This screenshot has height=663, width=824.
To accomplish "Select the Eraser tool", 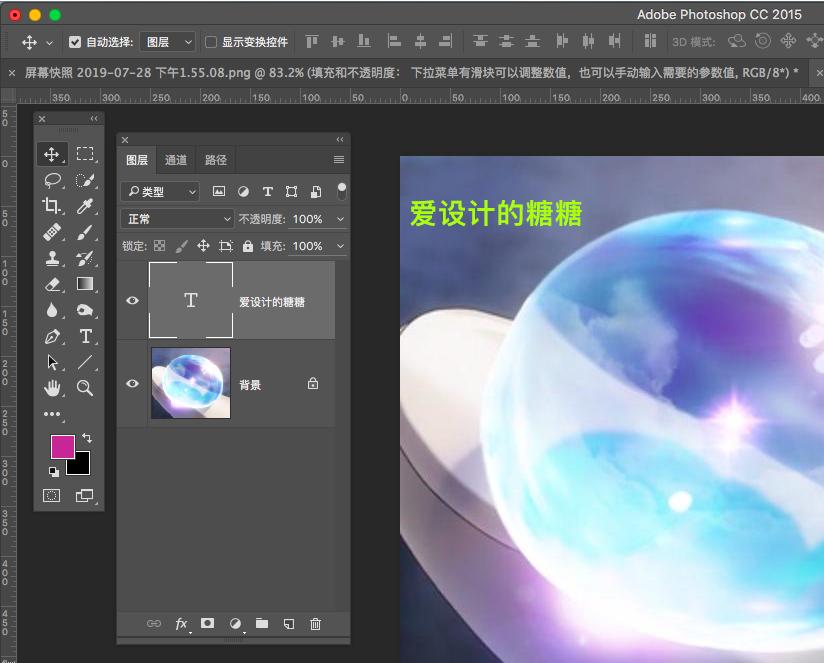I will coord(53,283).
